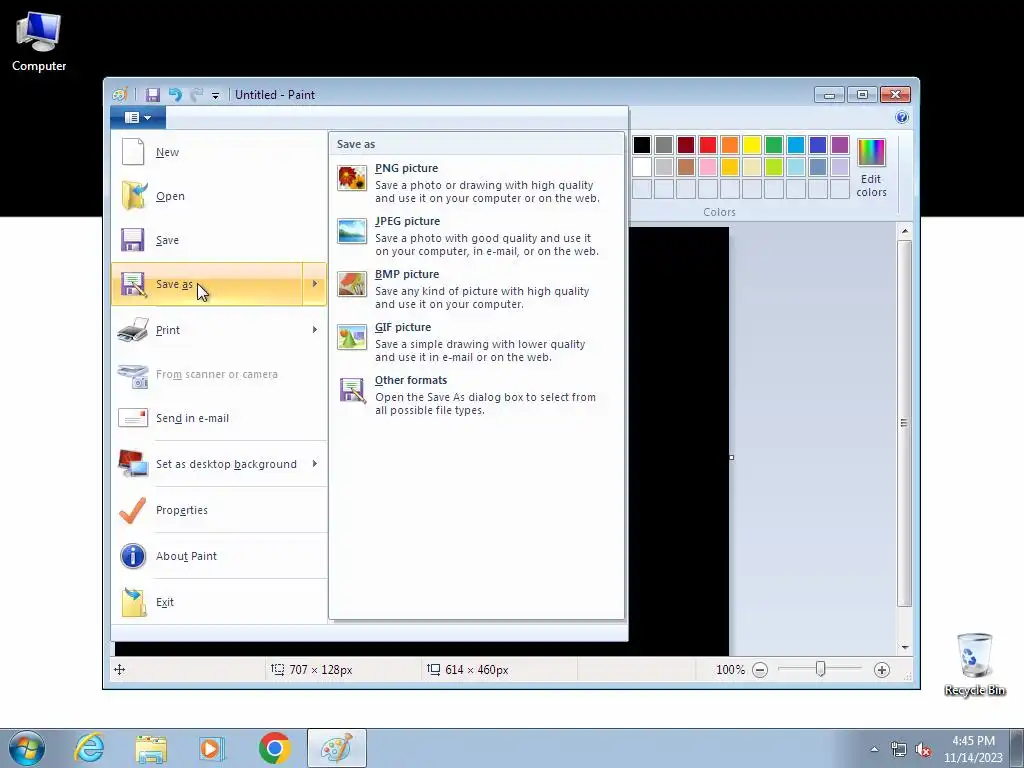
Task: Expand Set as desktop background submenu arrow
Action: pyautogui.click(x=315, y=464)
